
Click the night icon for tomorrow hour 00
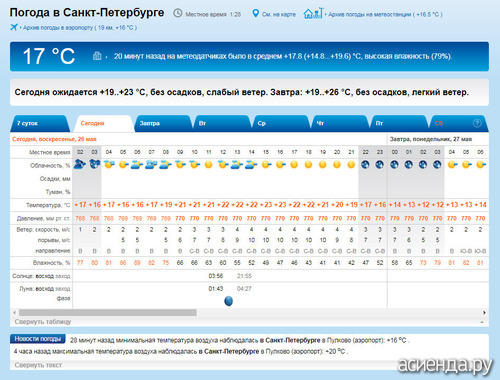tap(394, 164)
